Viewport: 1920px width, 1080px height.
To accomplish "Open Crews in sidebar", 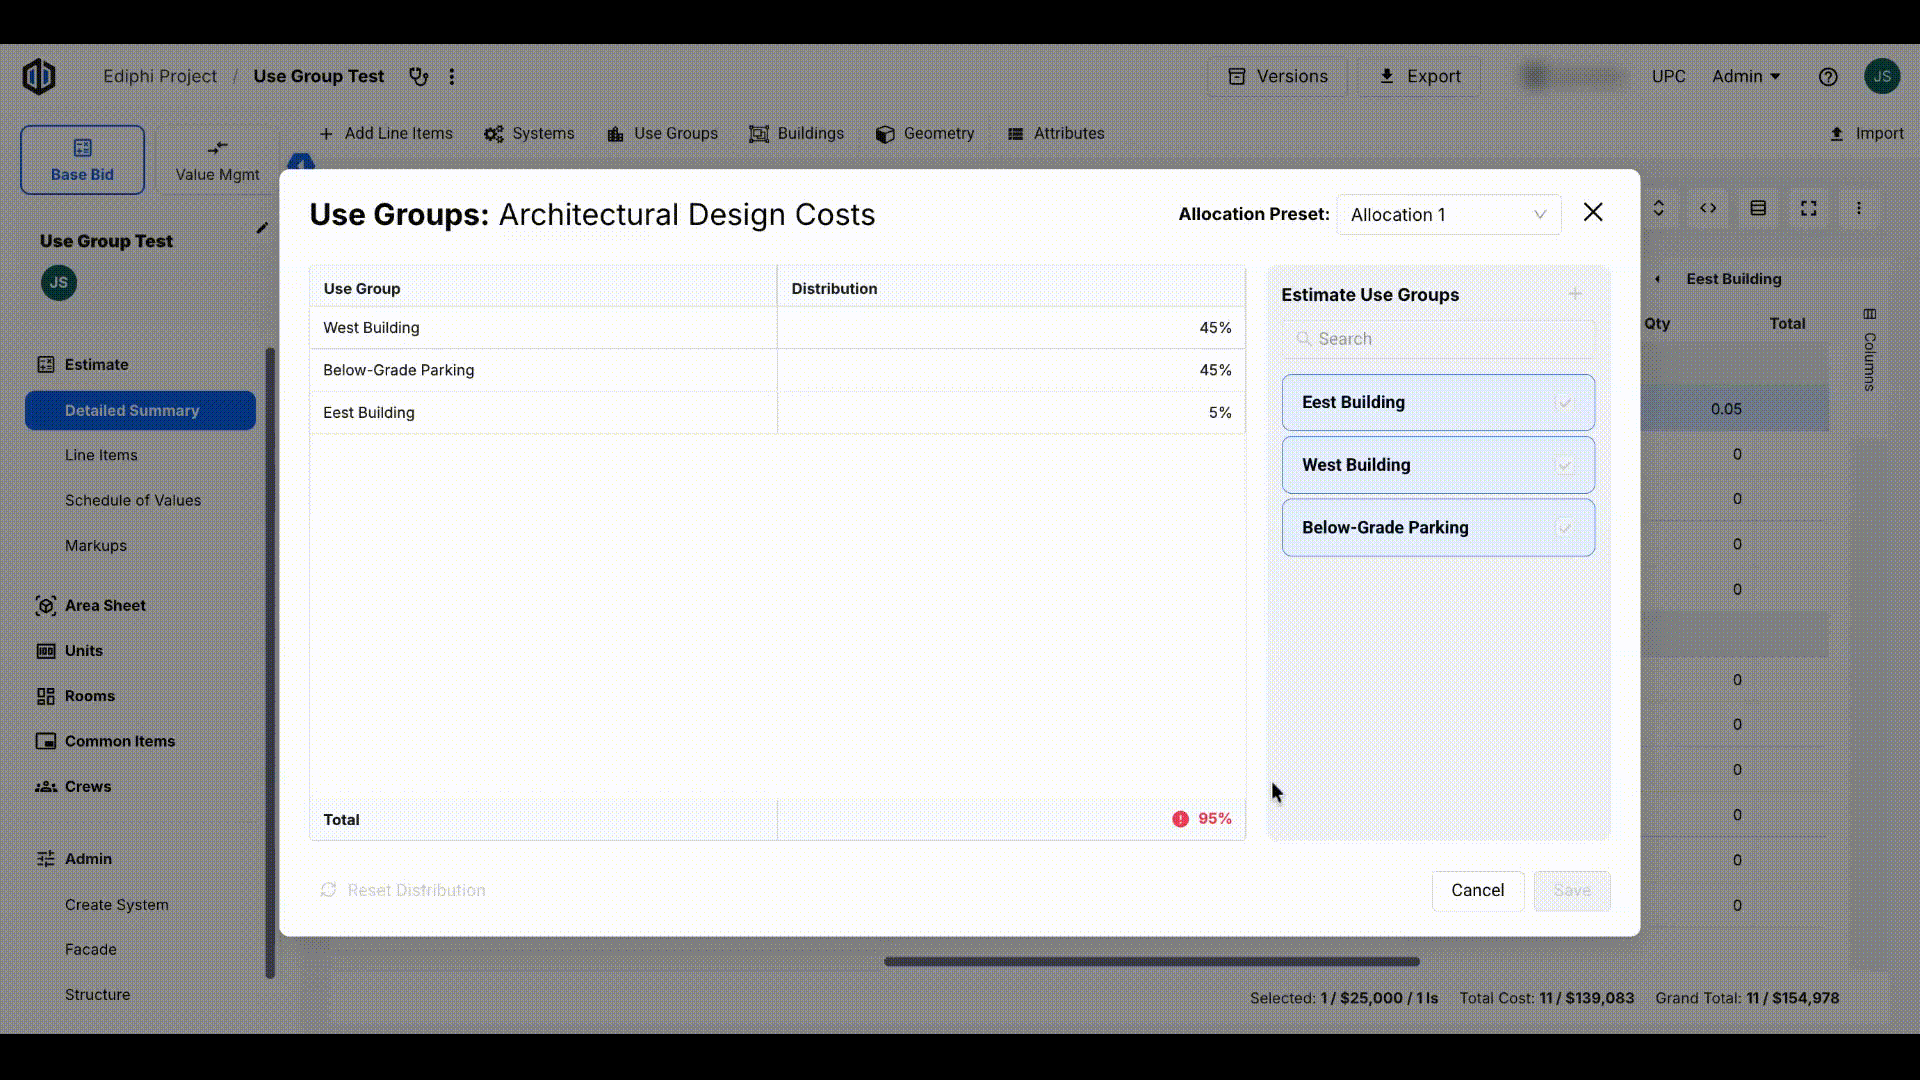I will [74, 786].
